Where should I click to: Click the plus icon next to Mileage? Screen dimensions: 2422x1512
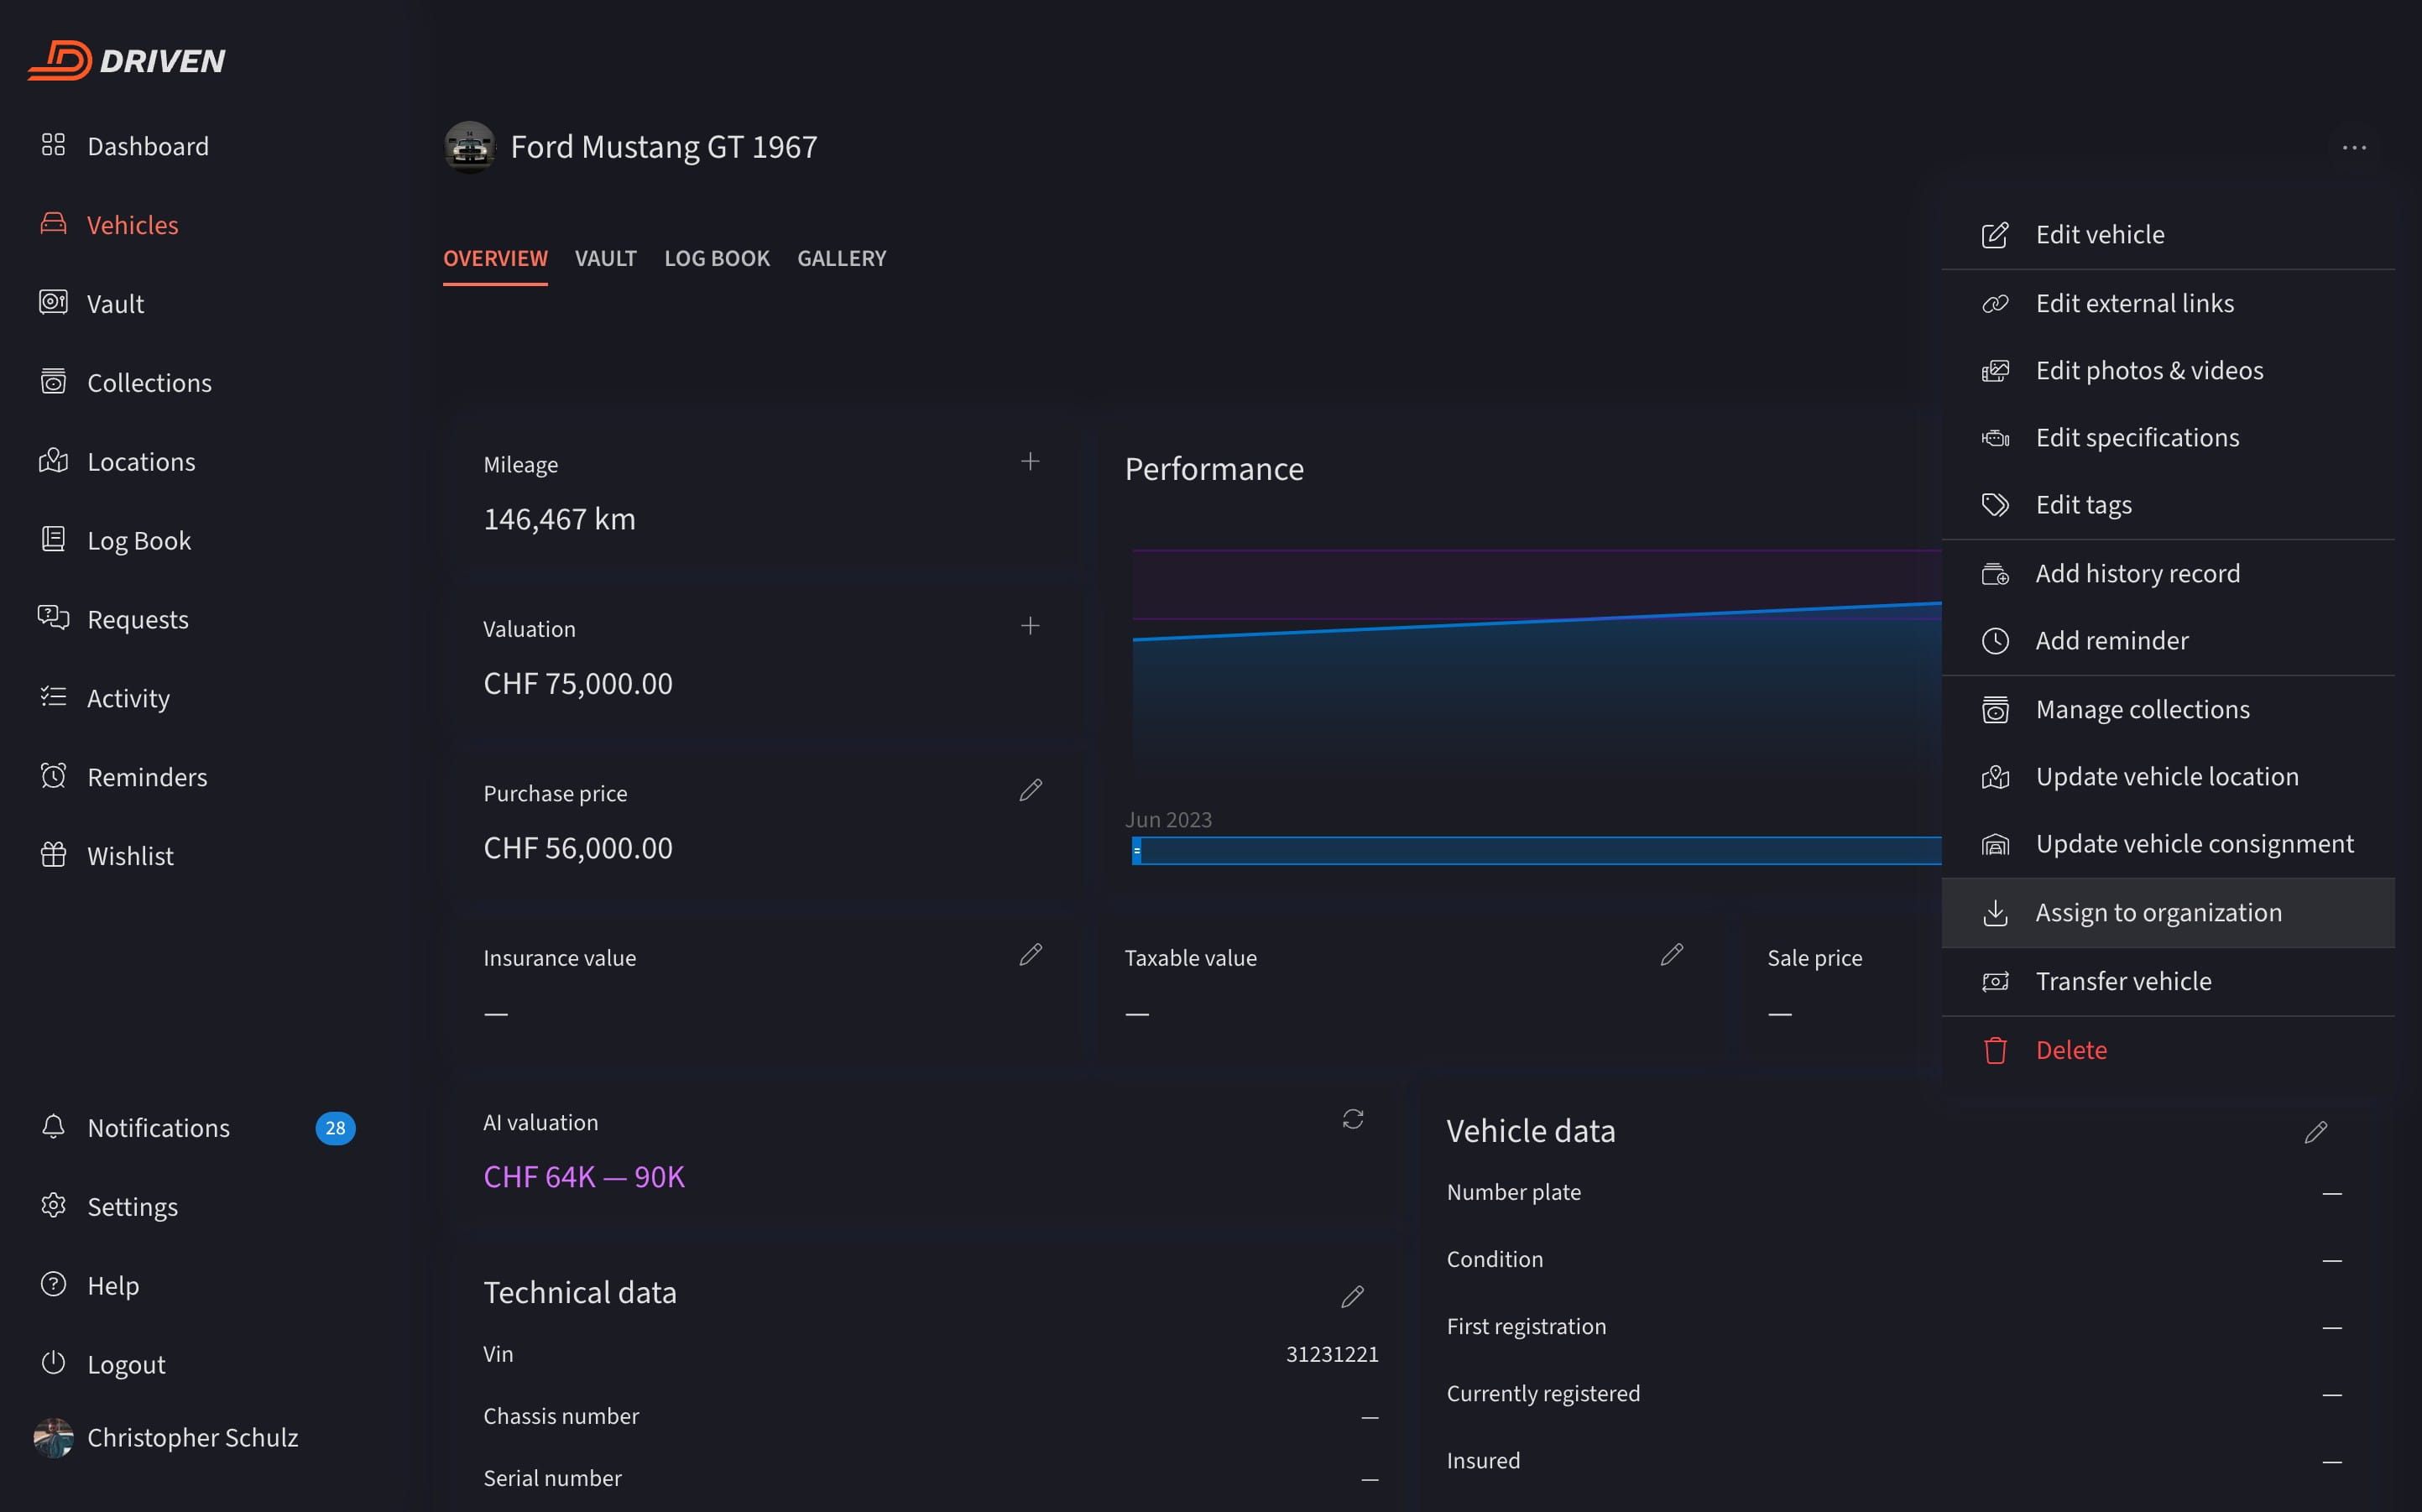click(x=1030, y=461)
